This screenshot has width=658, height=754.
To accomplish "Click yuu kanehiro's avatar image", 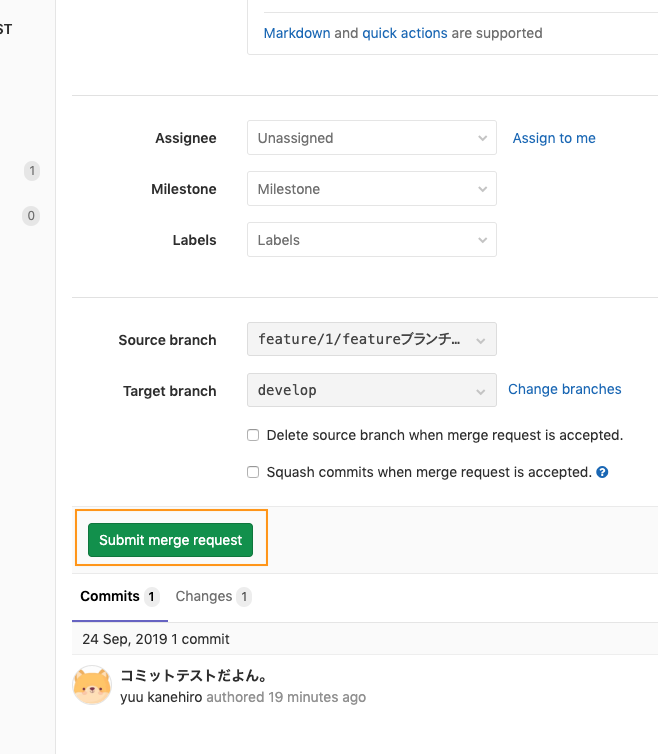I will pos(92,685).
